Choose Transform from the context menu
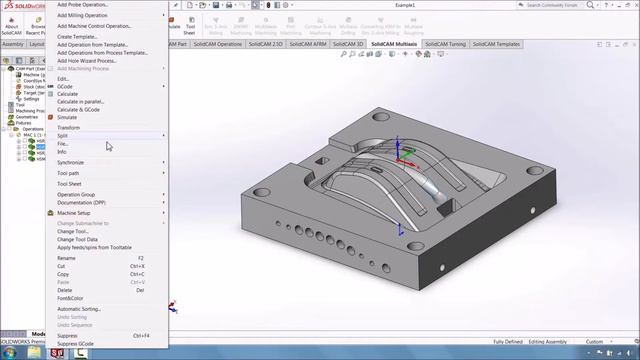 [x=68, y=128]
